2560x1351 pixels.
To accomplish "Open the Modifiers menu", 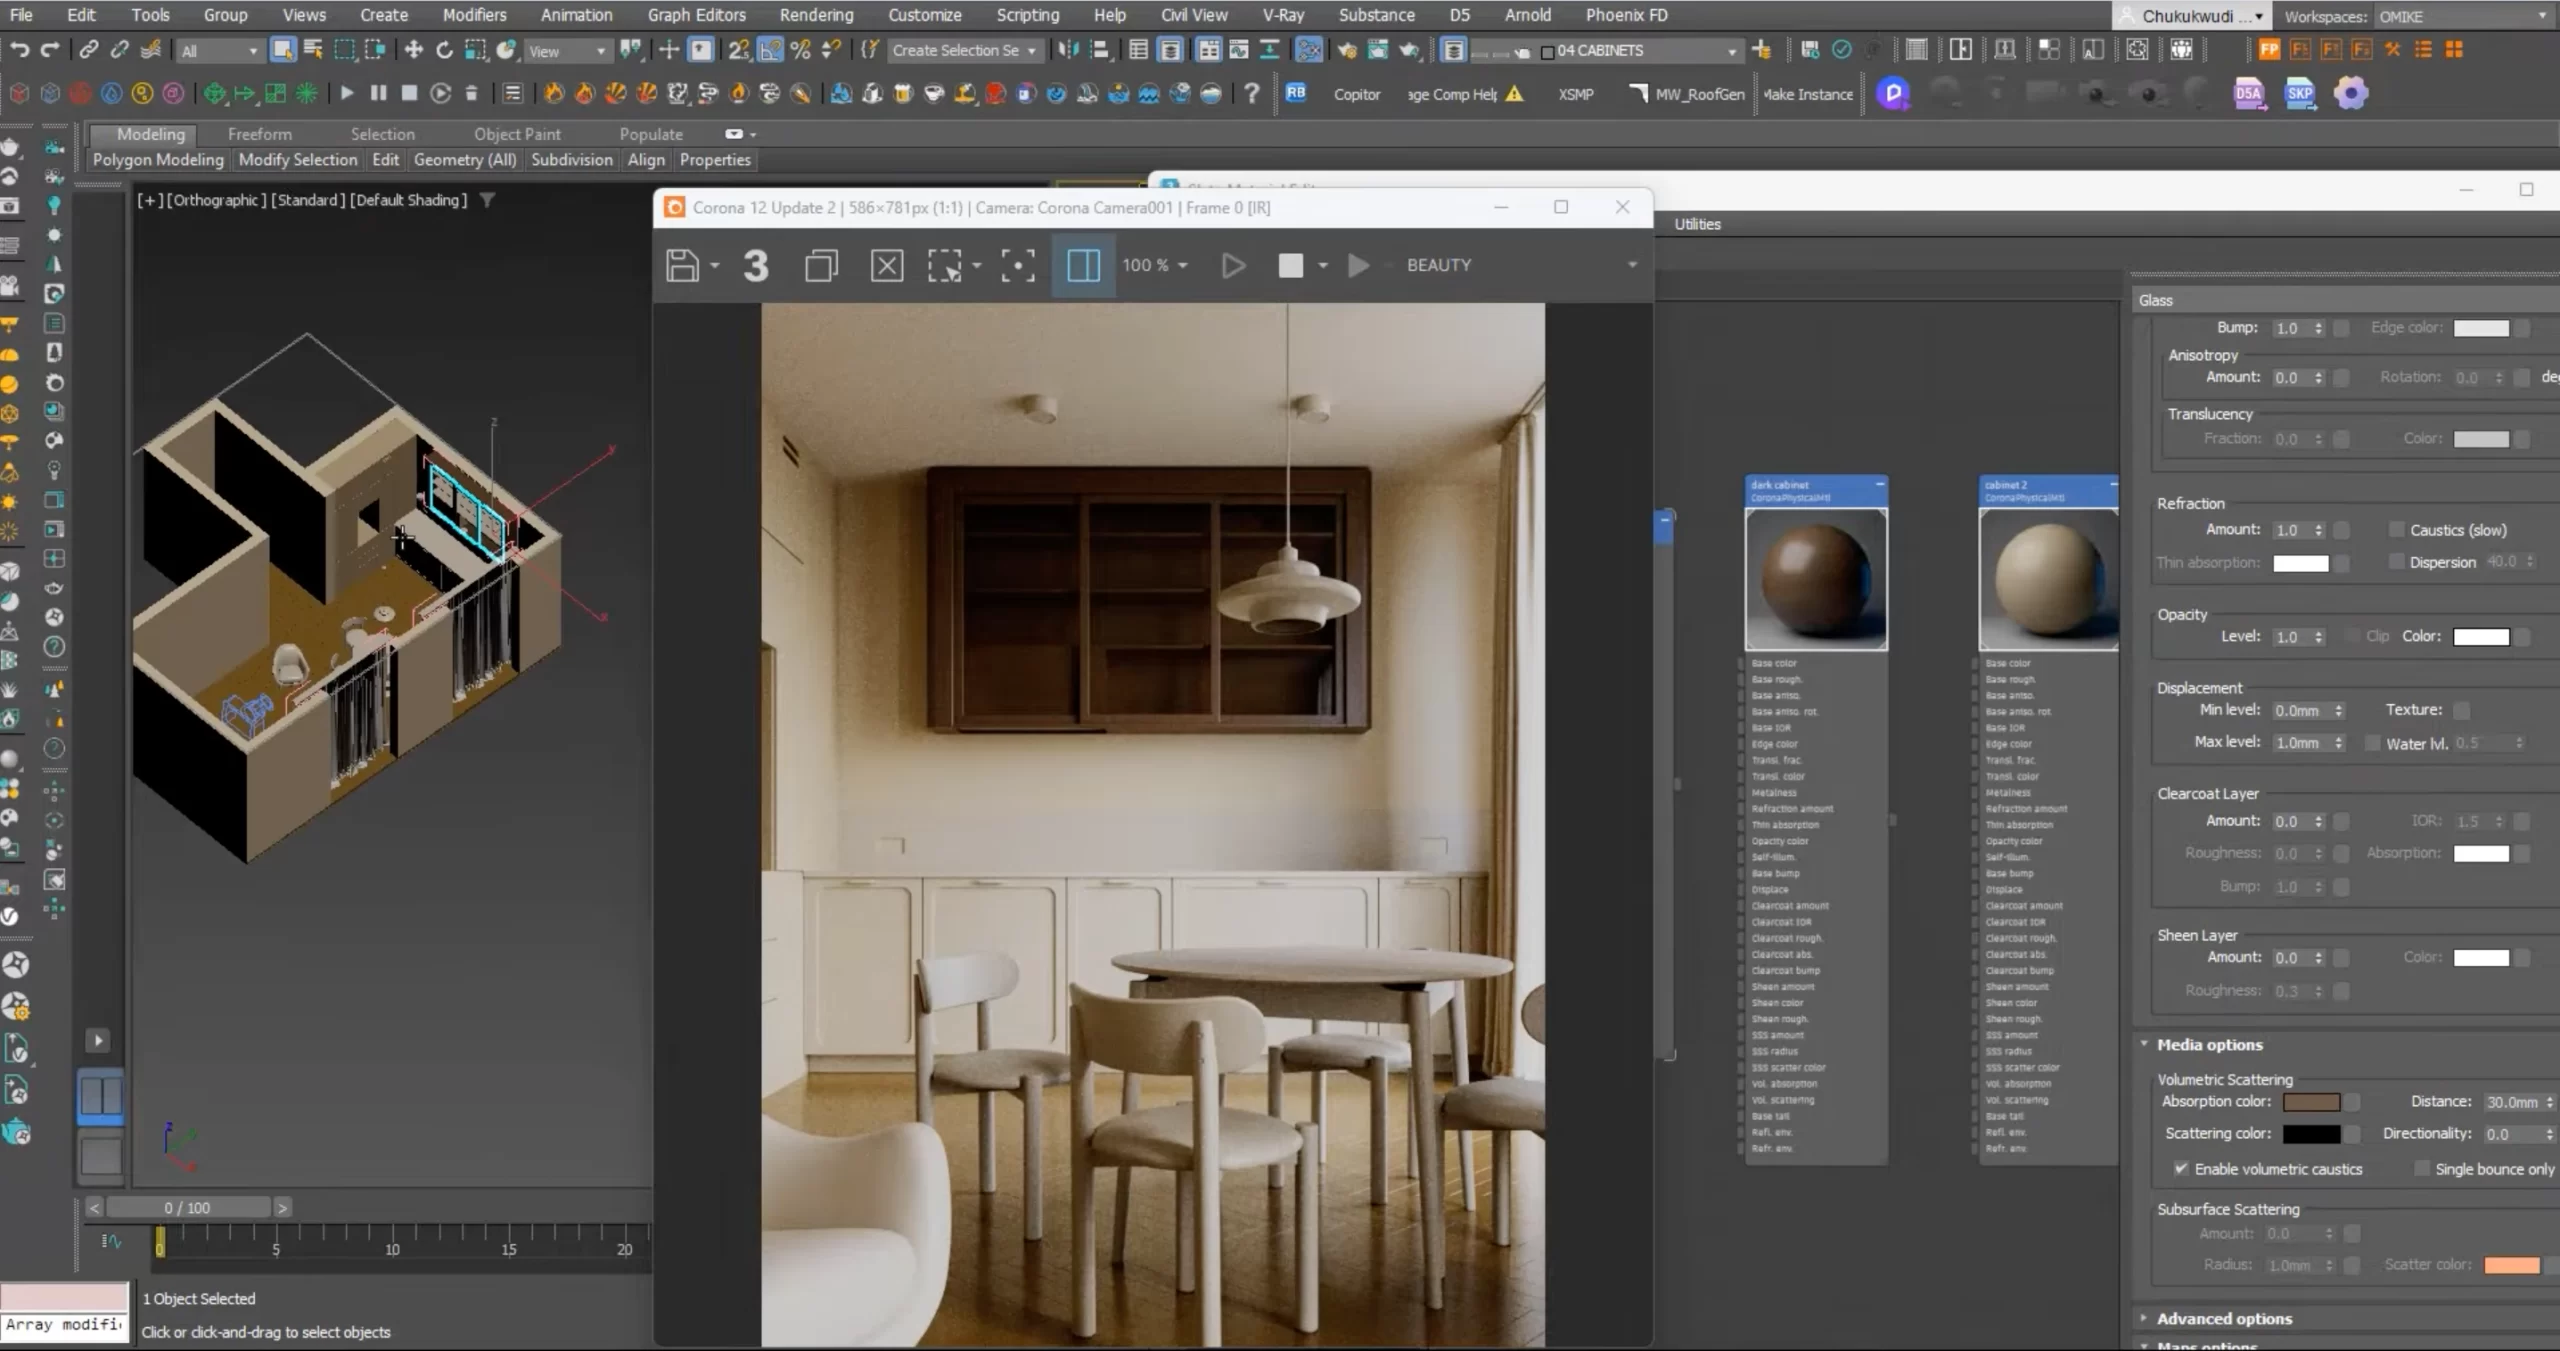I will [x=474, y=15].
